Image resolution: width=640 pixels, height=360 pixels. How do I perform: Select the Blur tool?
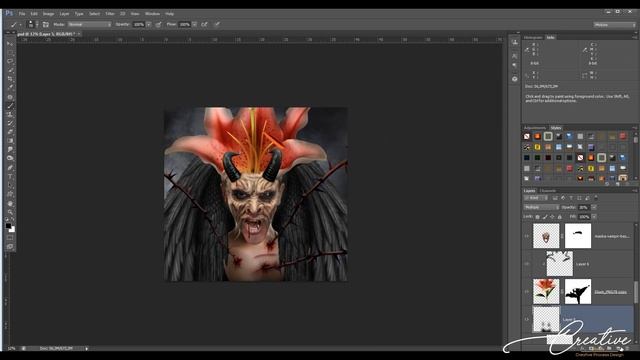[10, 149]
